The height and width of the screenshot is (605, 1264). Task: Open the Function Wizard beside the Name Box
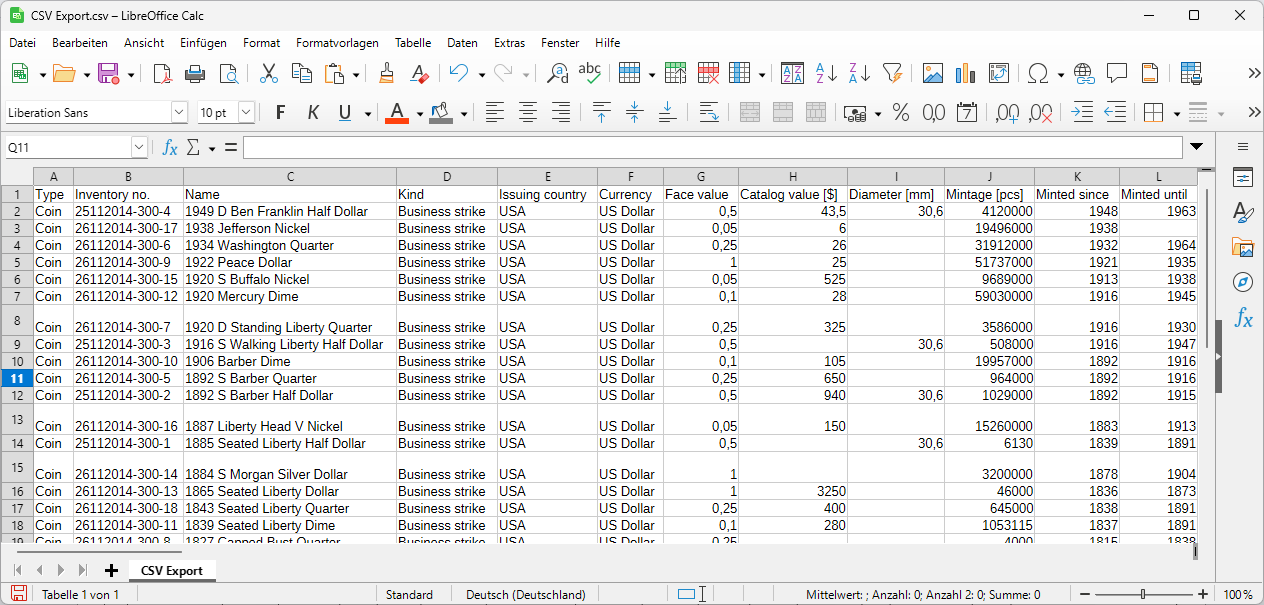170,148
